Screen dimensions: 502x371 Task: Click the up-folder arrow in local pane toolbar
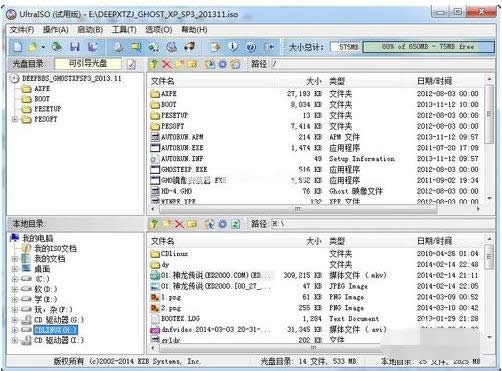click(154, 224)
